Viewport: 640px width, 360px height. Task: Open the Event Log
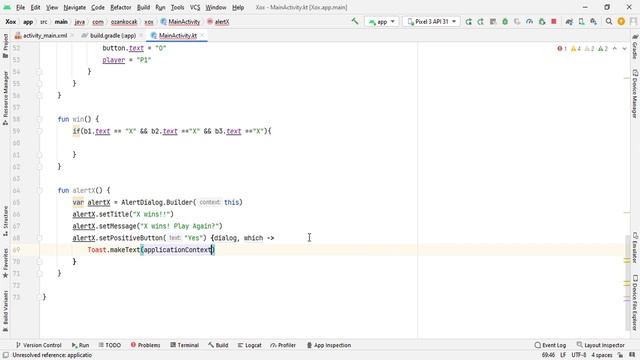click(550, 345)
